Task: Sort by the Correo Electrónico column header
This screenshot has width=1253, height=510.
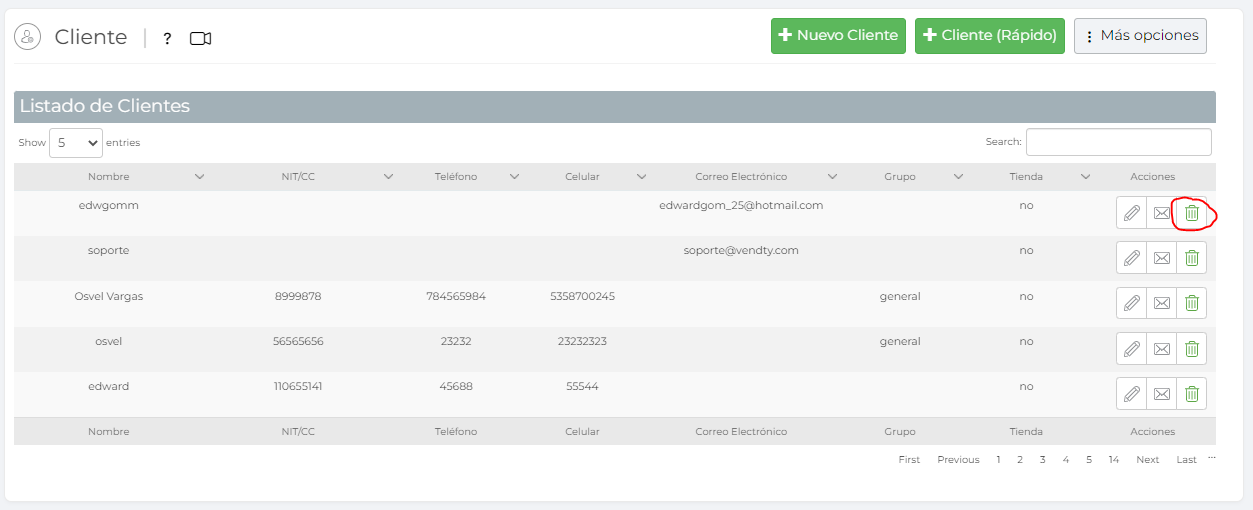Action: click(x=741, y=177)
